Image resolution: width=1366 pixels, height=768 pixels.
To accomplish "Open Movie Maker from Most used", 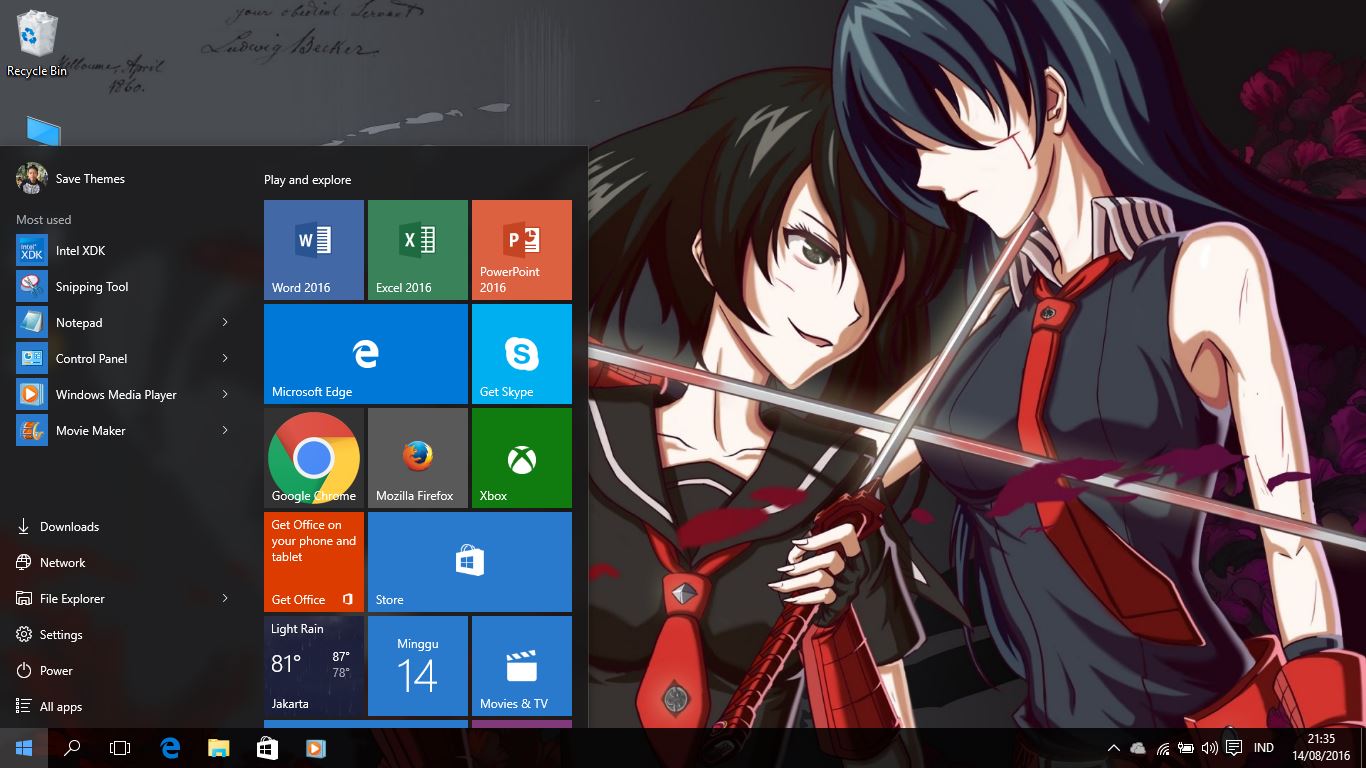I will pyautogui.click(x=124, y=430).
